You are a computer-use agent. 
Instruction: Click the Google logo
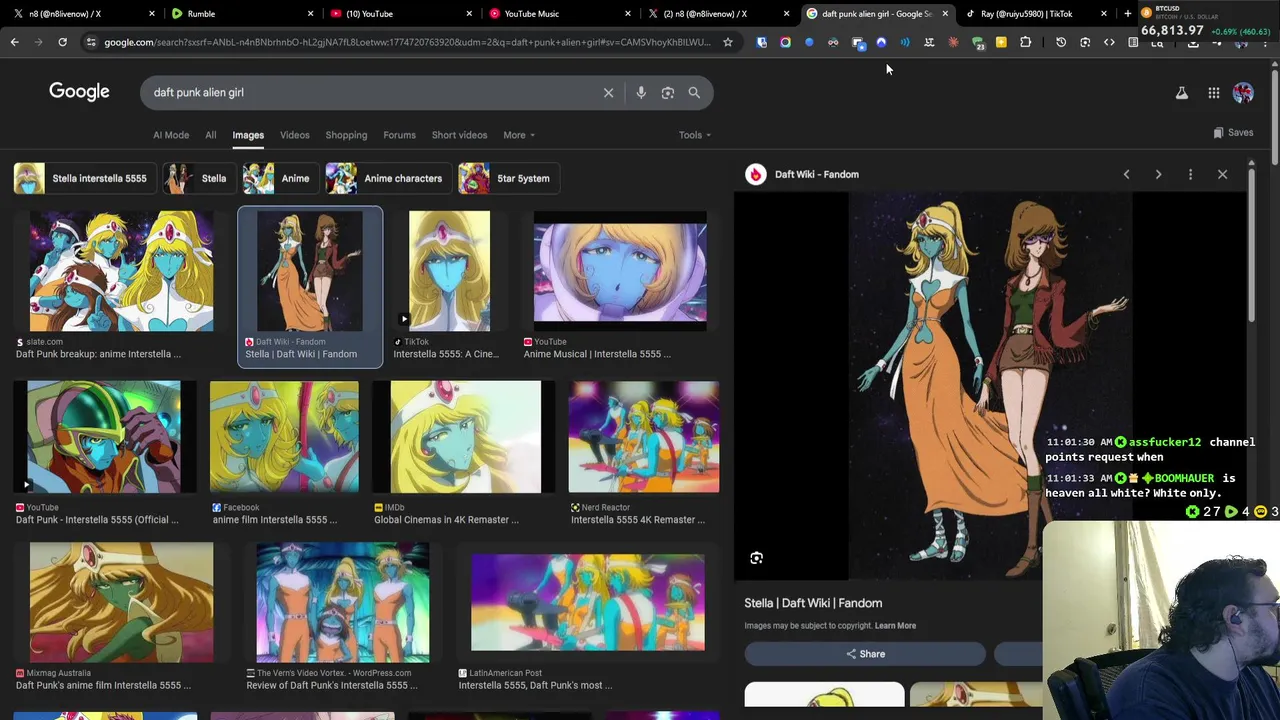79,92
